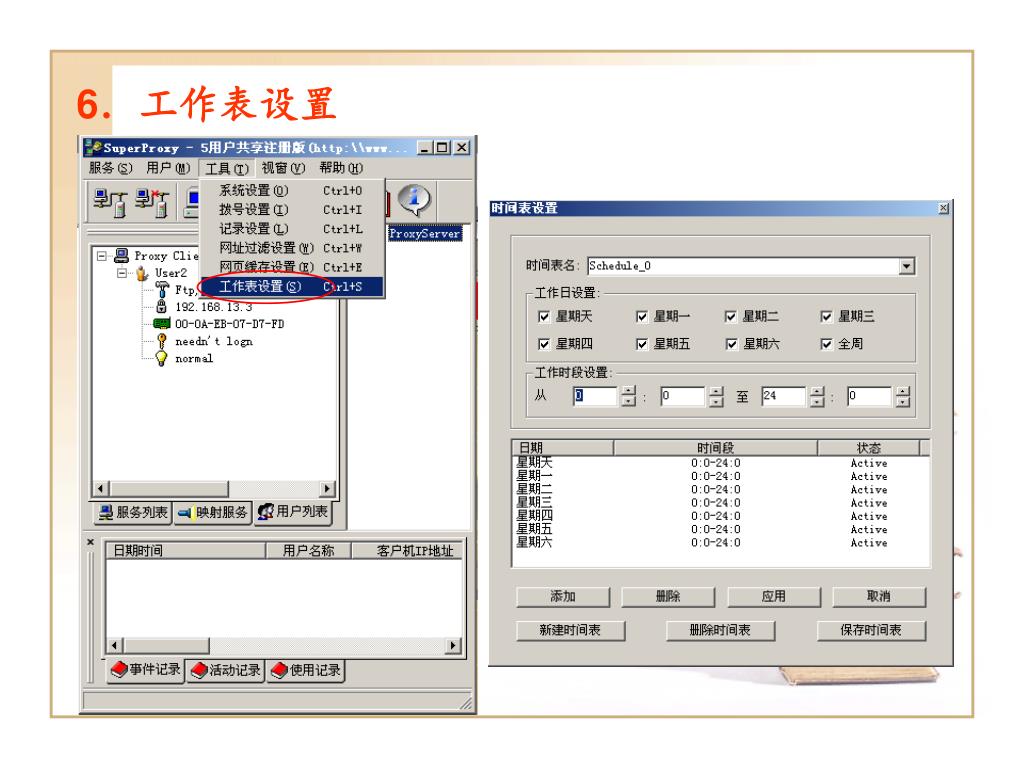The width and height of the screenshot is (1024, 768).
Task: Choose 拨号设置(I) menu entry
Action: [x=292, y=210]
